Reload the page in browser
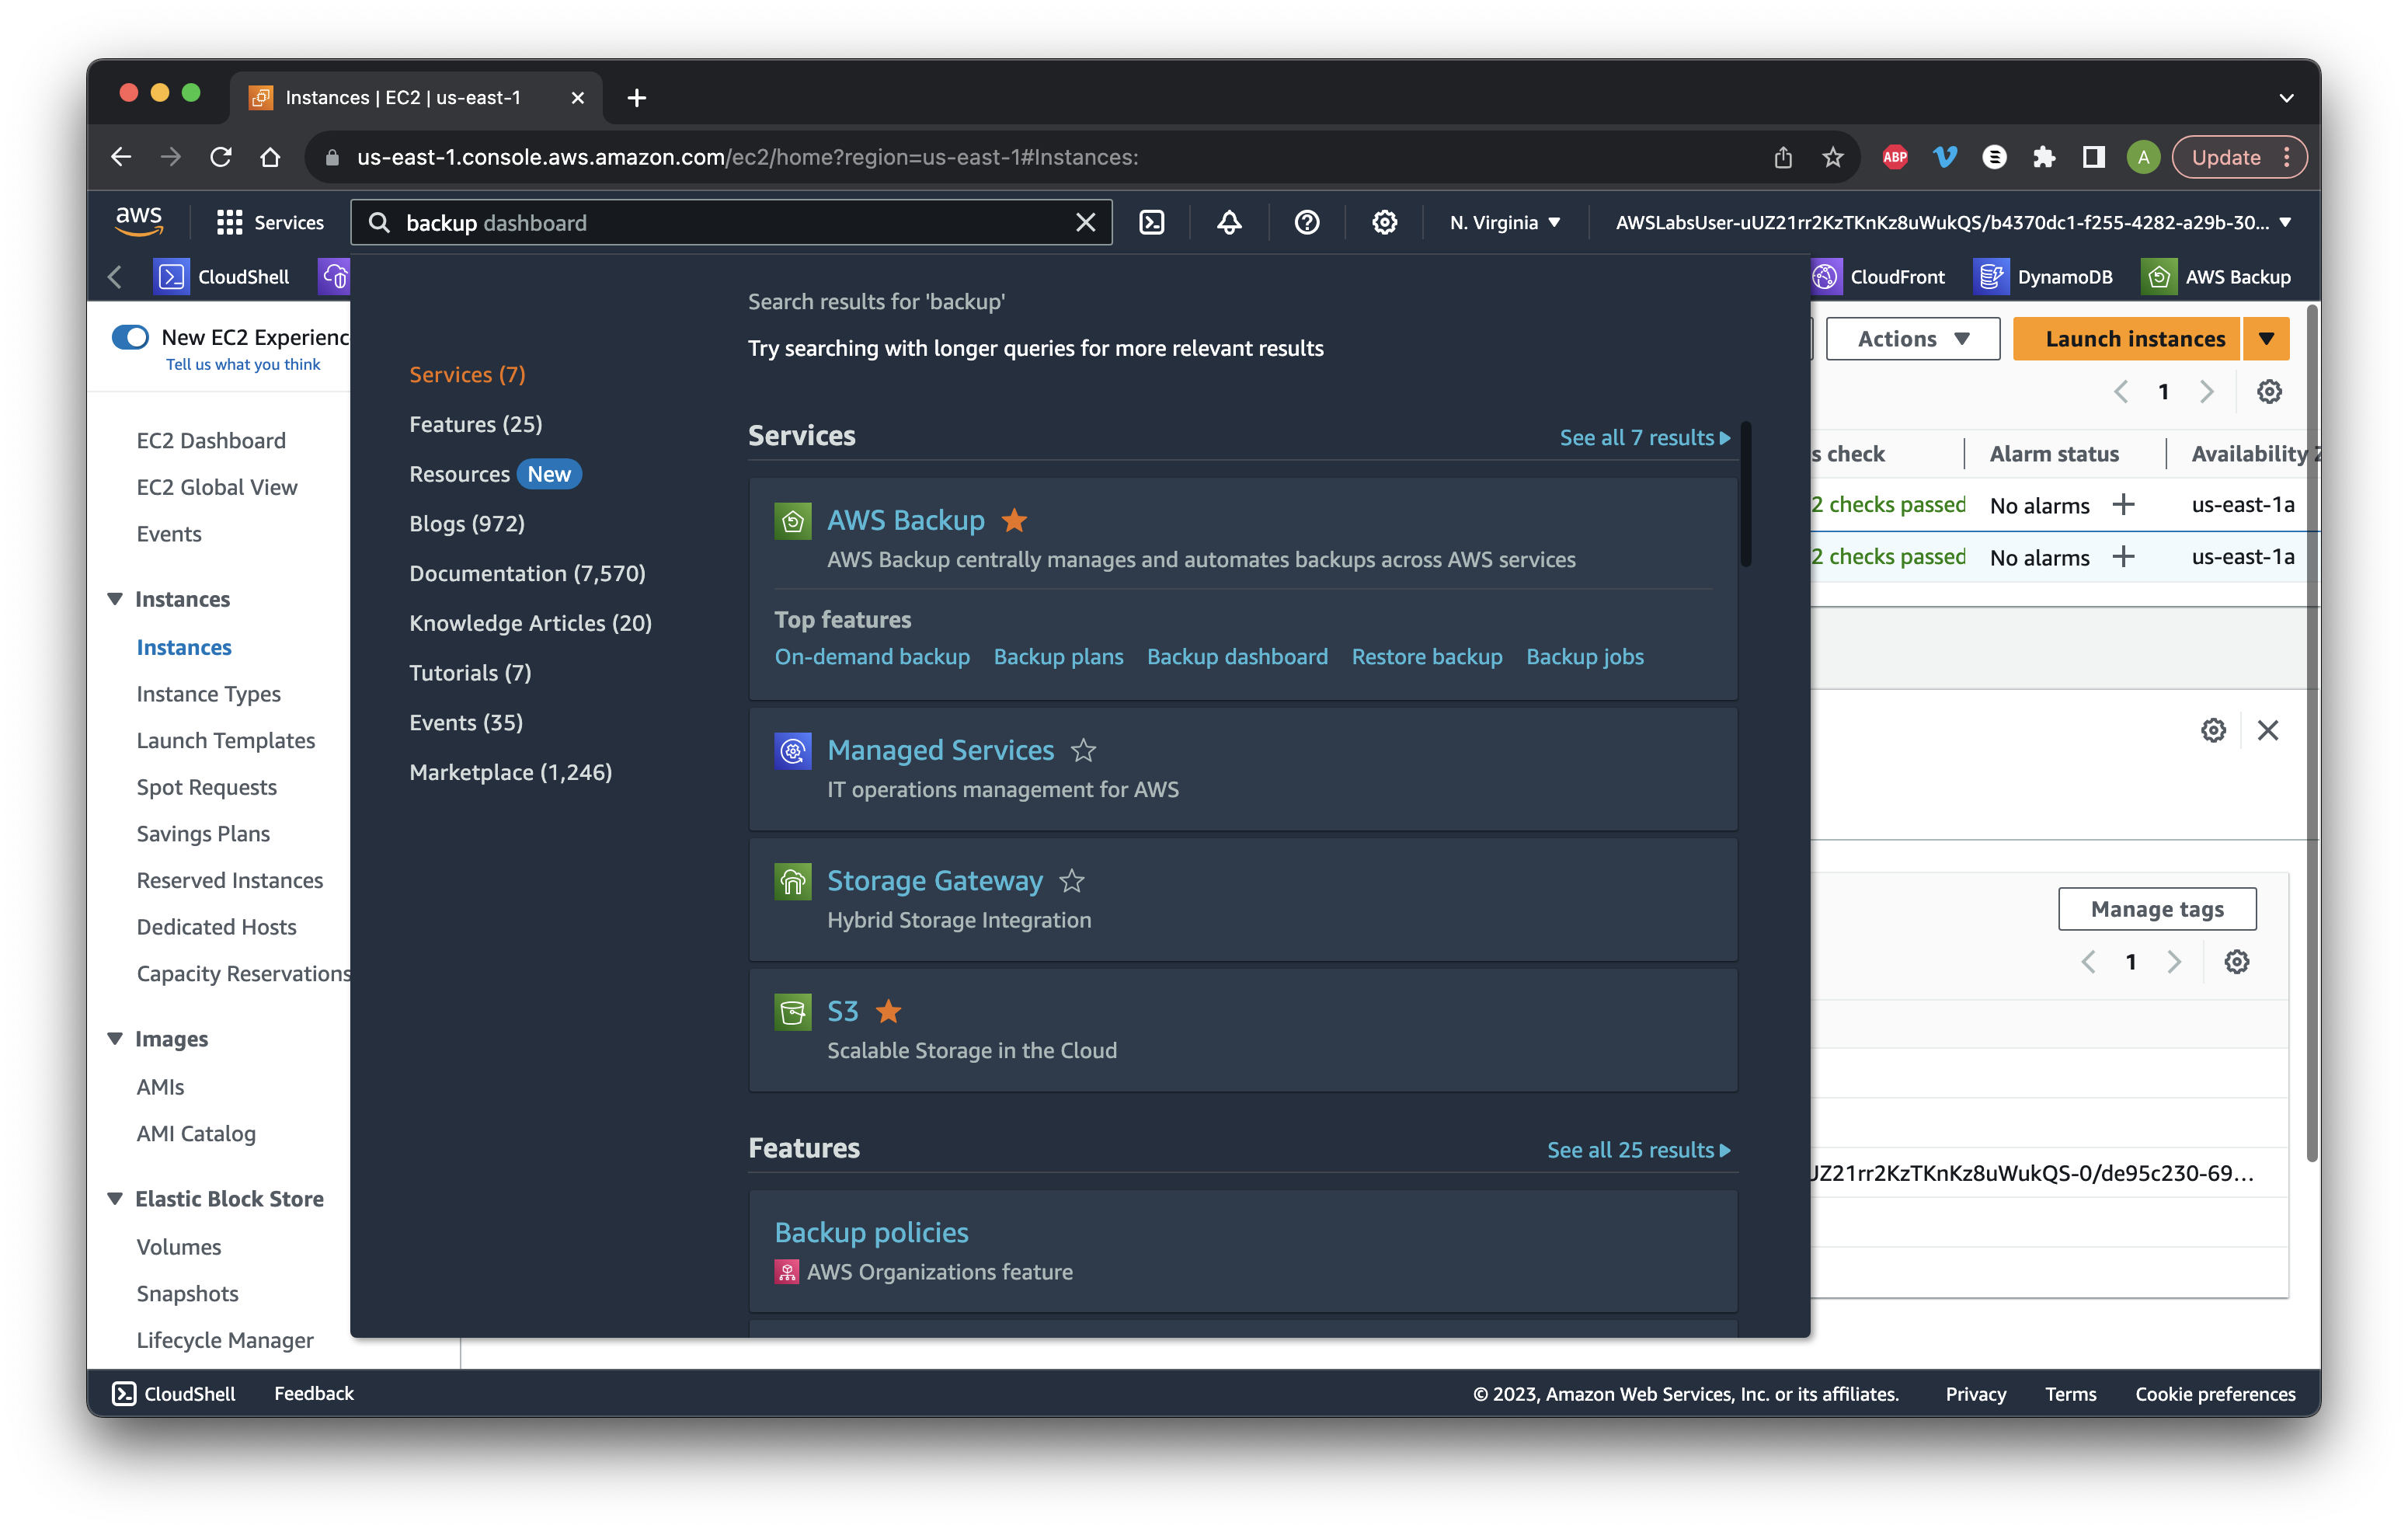2408x1532 pixels. click(x=221, y=157)
